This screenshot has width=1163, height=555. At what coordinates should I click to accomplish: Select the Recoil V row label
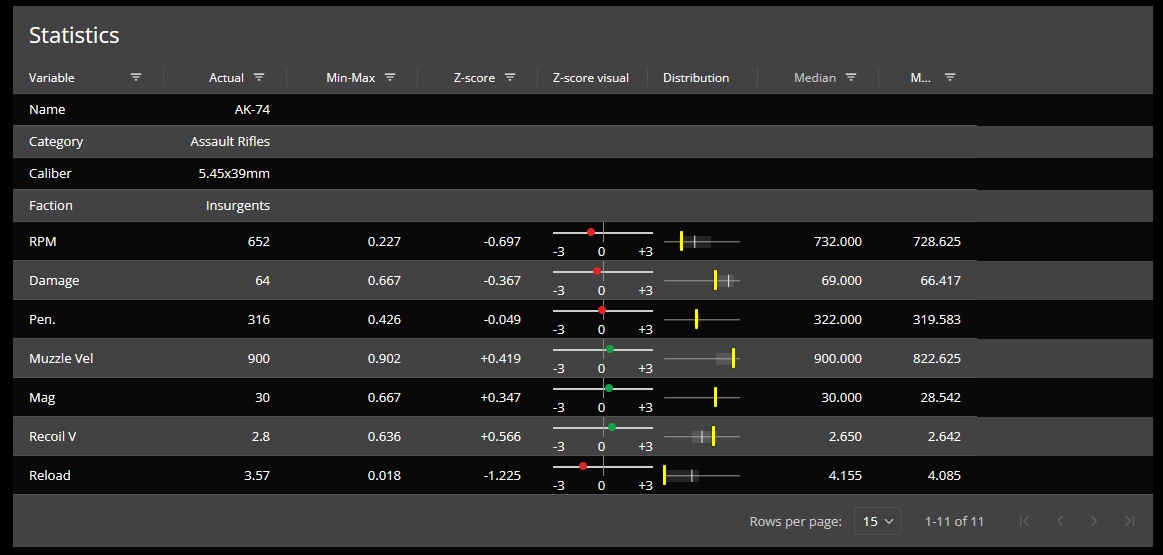(x=53, y=436)
